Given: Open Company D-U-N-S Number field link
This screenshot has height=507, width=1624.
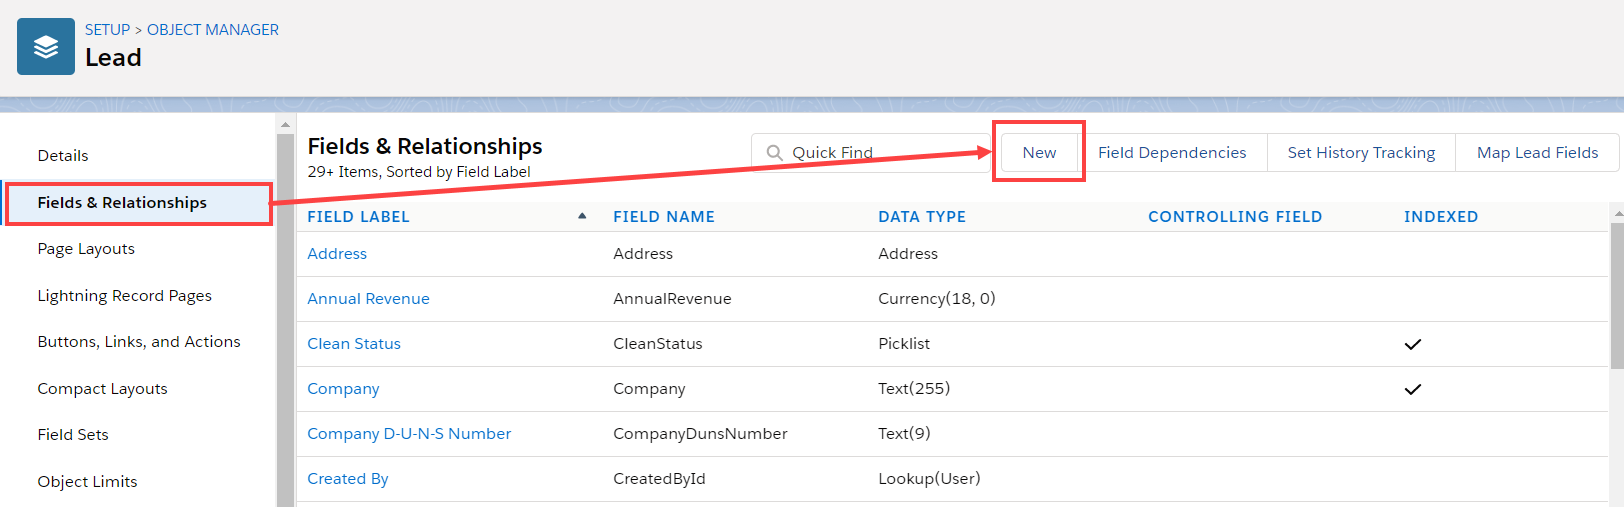Looking at the screenshot, I should tap(409, 434).
